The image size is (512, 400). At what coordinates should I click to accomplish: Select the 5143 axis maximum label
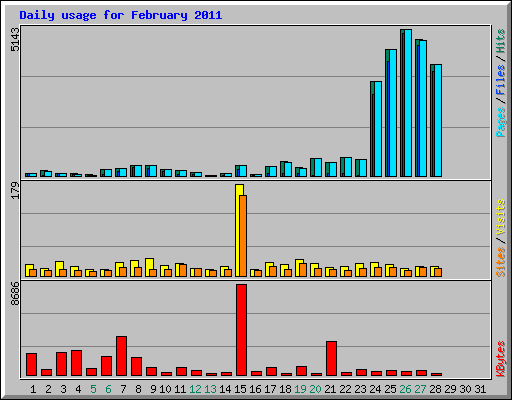click(15, 40)
